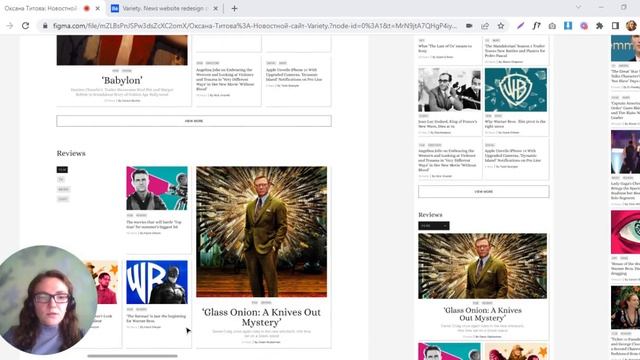Click the figma.com address bar URL
Image resolution: width=640 pixels, height=360 pixels.
click(x=255, y=26)
